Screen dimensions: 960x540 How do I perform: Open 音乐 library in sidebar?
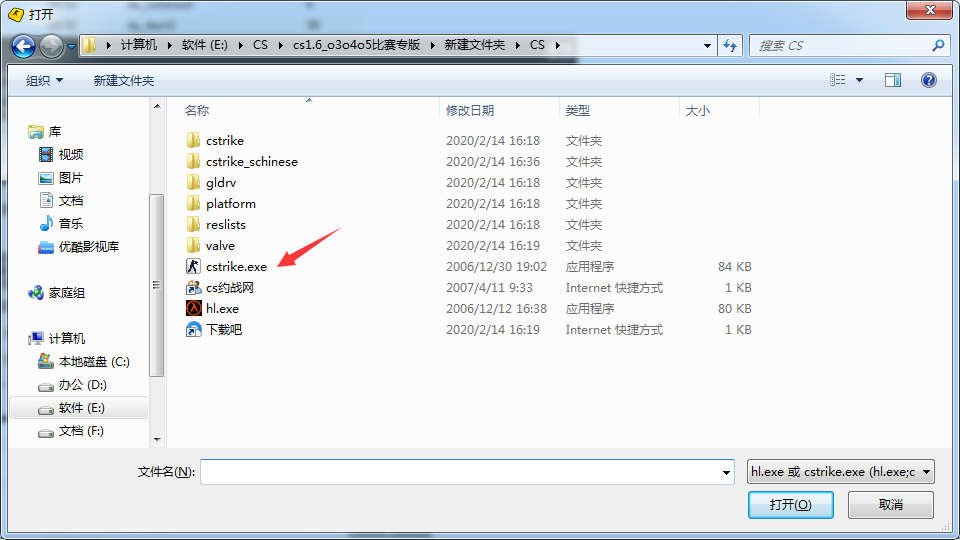tap(70, 223)
